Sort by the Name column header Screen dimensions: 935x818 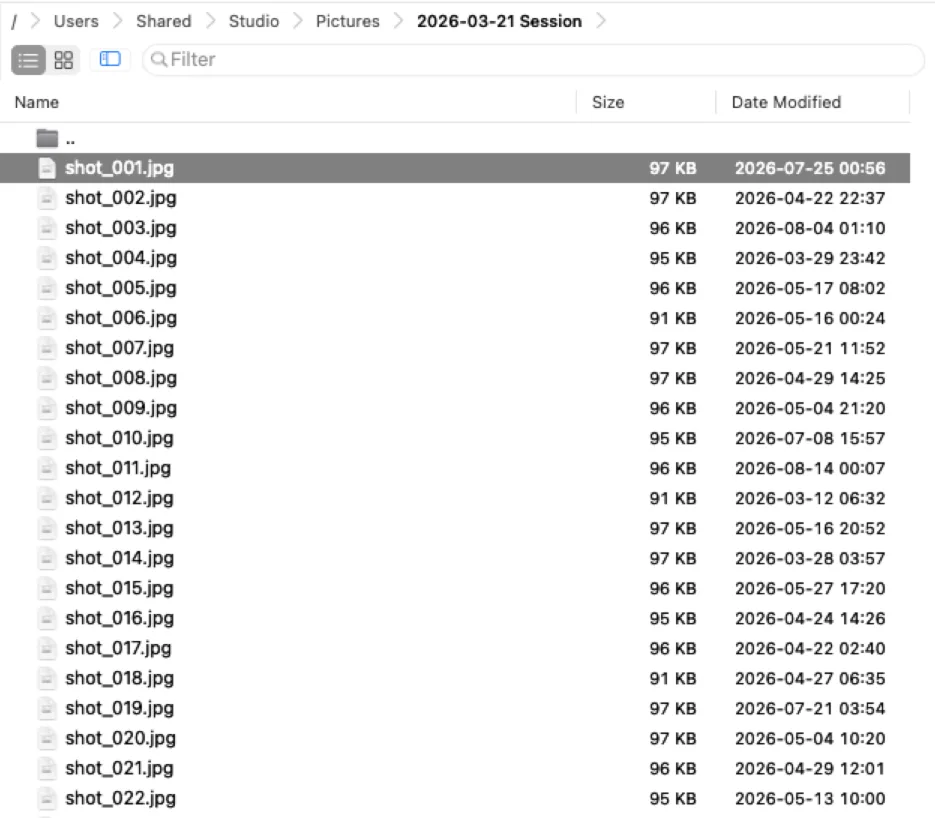pyautogui.click(x=36, y=103)
